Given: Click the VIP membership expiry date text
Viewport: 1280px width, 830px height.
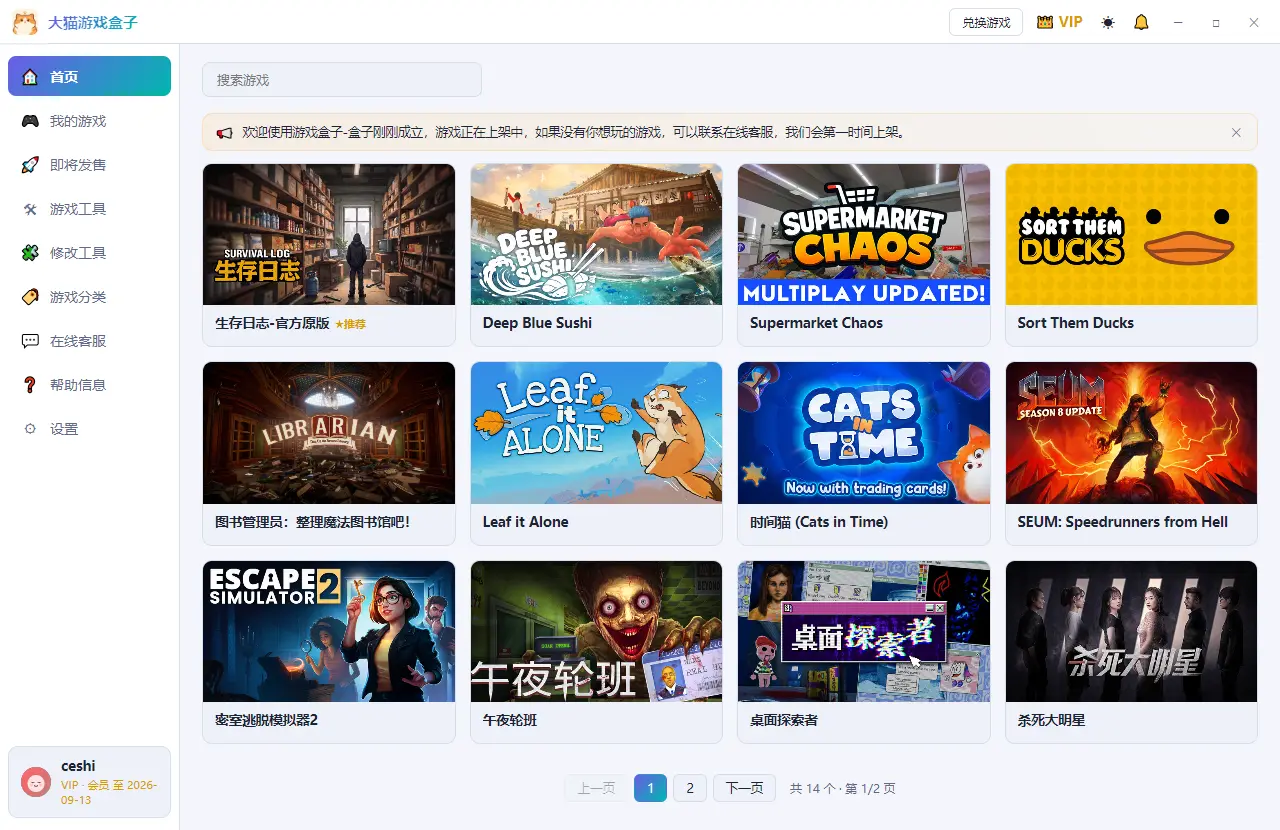Looking at the screenshot, I should (109, 792).
